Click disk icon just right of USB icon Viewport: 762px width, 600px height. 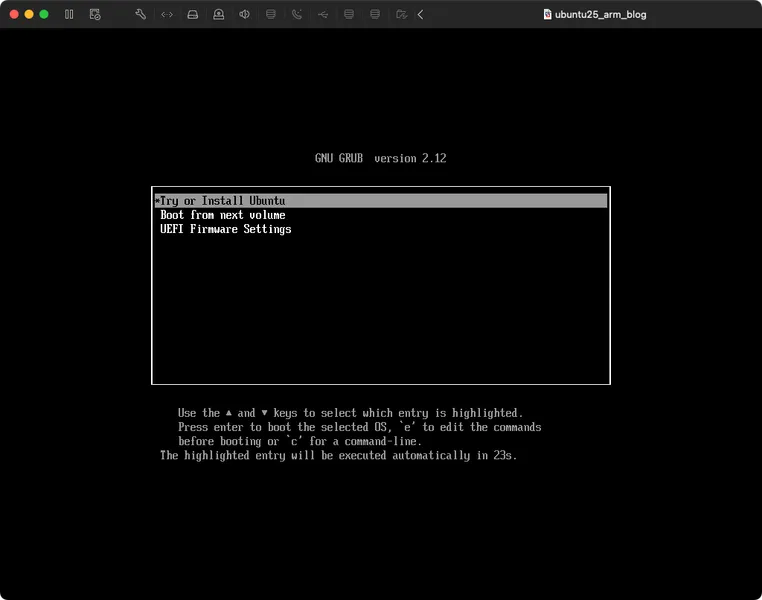coord(349,15)
